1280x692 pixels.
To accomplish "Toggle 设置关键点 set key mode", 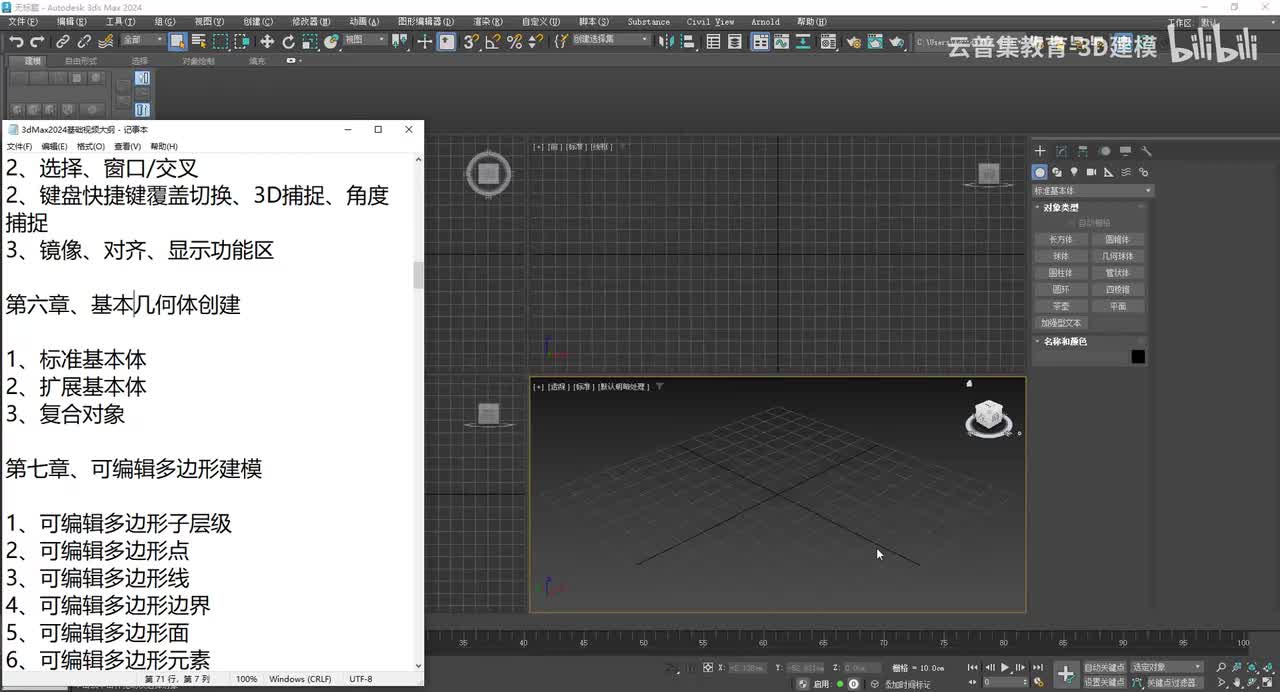I will click(1104, 682).
